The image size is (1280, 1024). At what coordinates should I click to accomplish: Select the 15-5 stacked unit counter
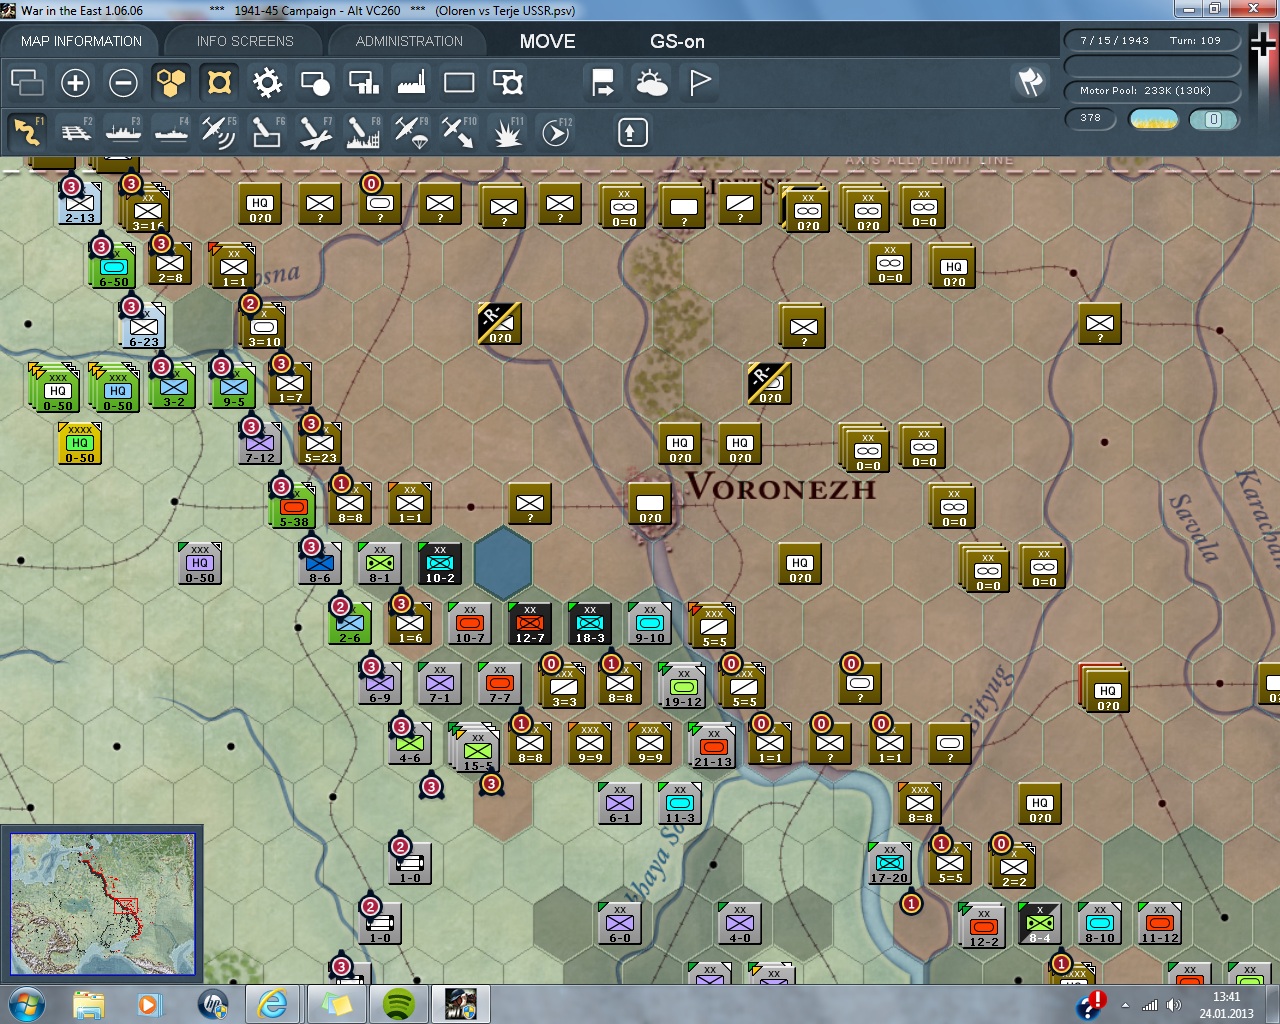[476, 748]
